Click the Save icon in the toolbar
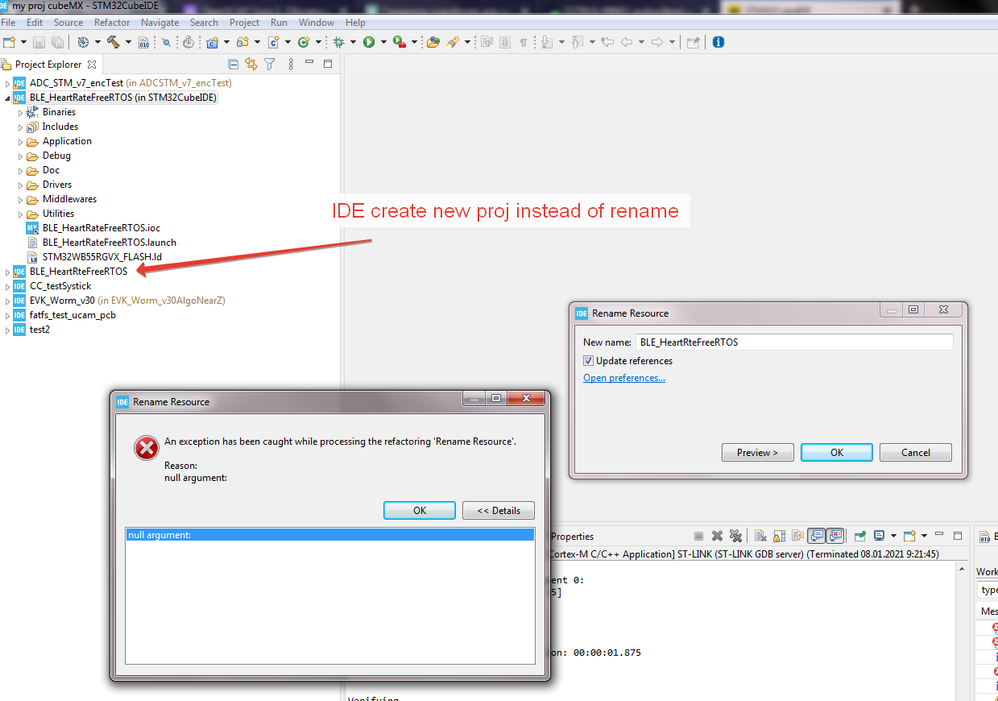998x701 pixels. (x=39, y=42)
